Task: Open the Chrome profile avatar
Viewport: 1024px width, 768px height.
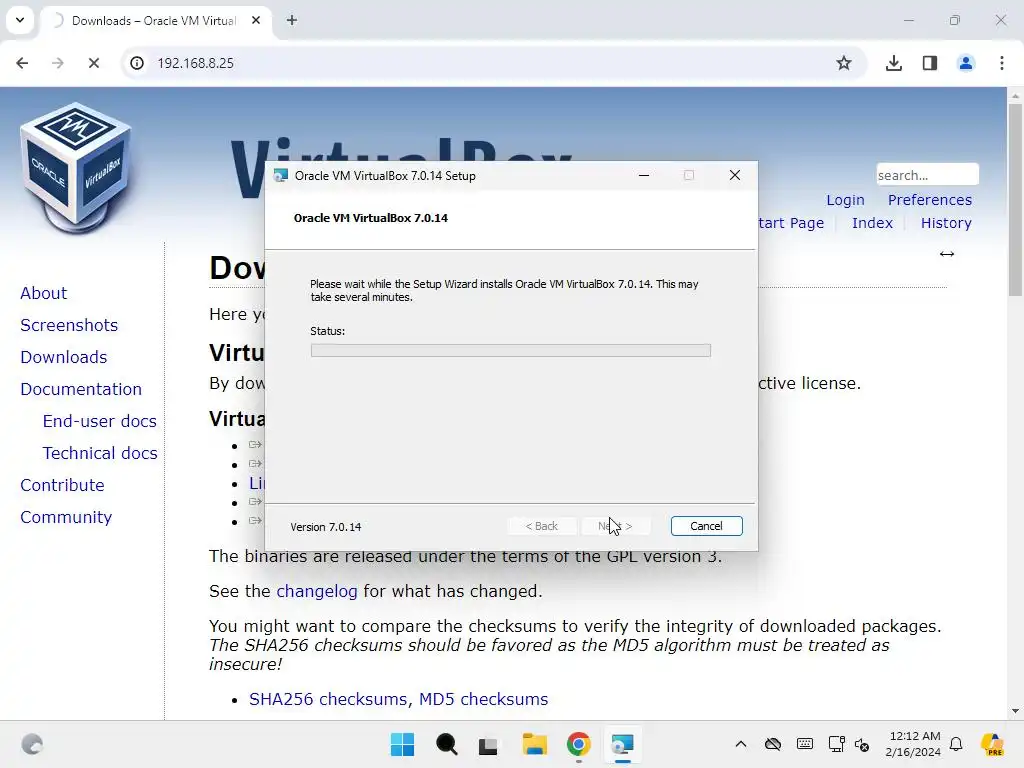Action: pyautogui.click(x=966, y=63)
